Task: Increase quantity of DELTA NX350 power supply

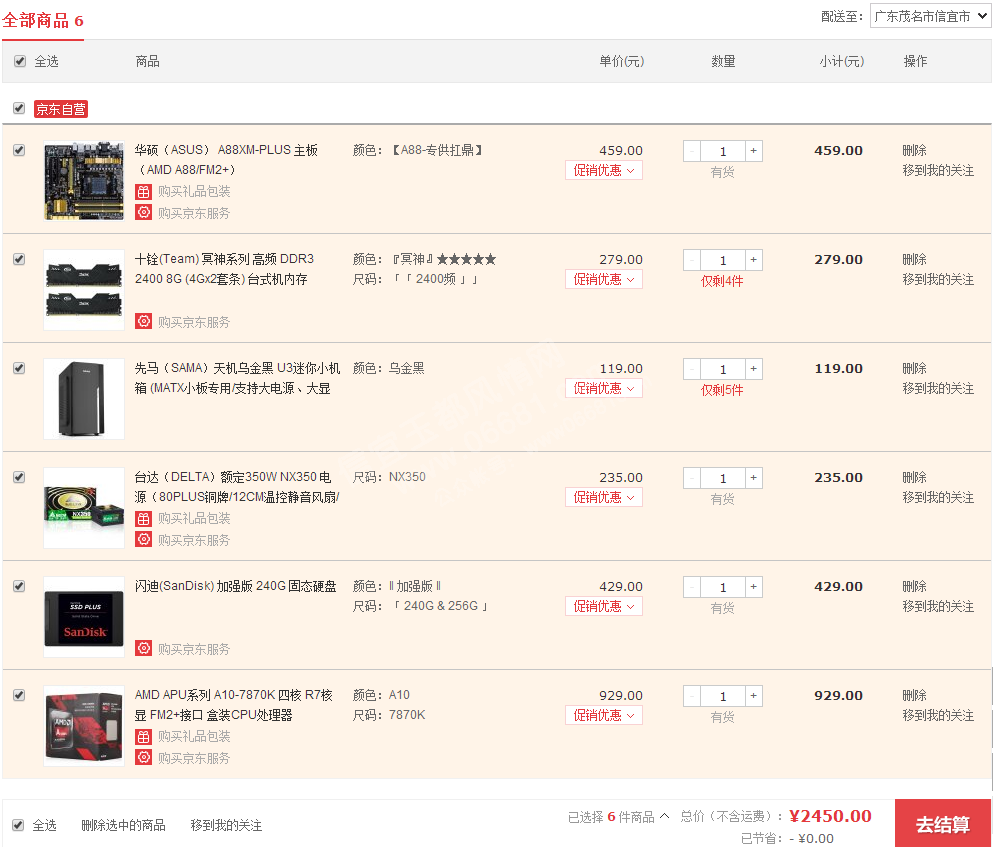Action: 754,478
